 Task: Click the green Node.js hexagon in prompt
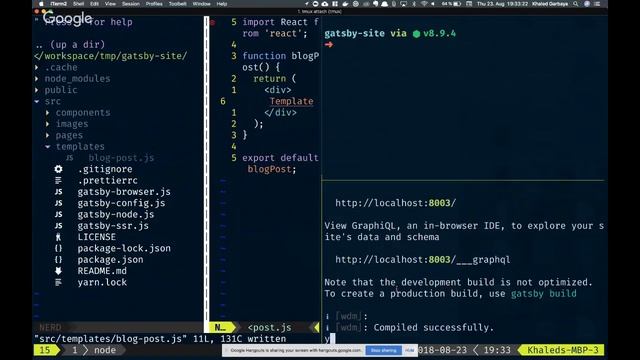[x=416, y=34]
